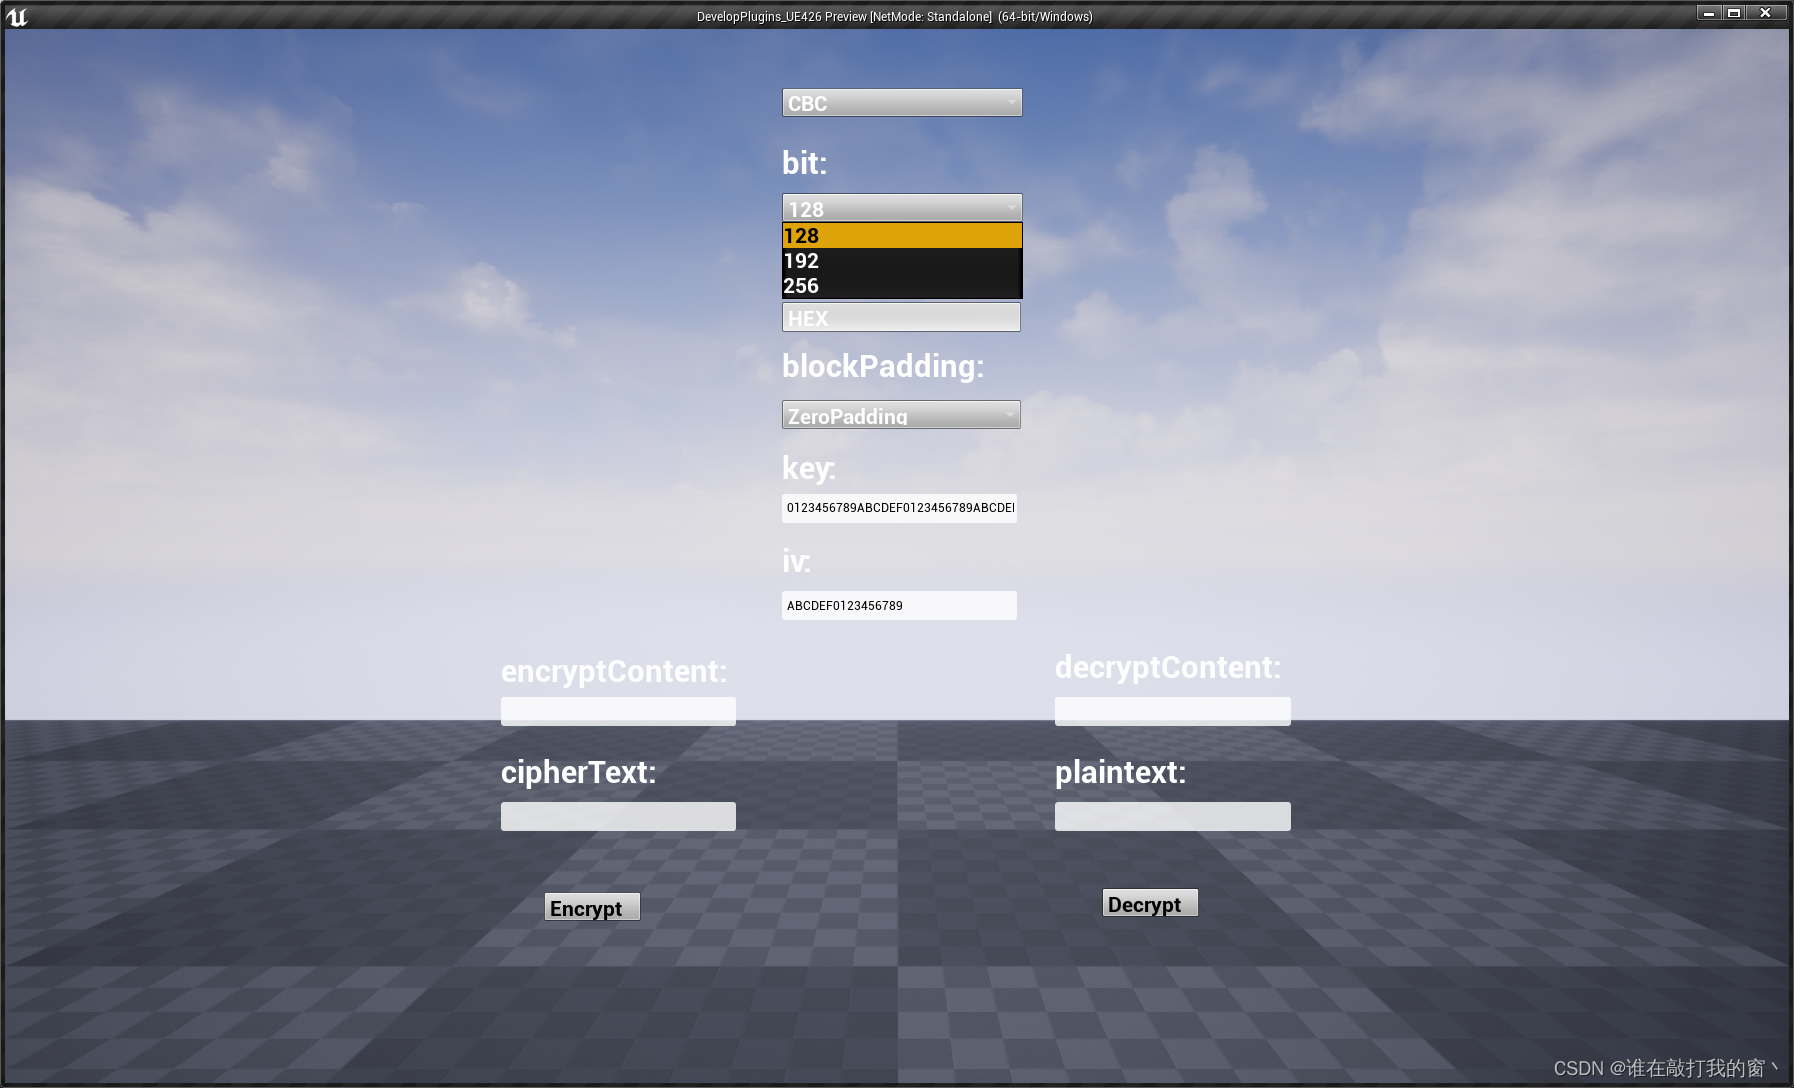Click the maximize window button
This screenshot has width=1794, height=1088.
click(x=1733, y=12)
